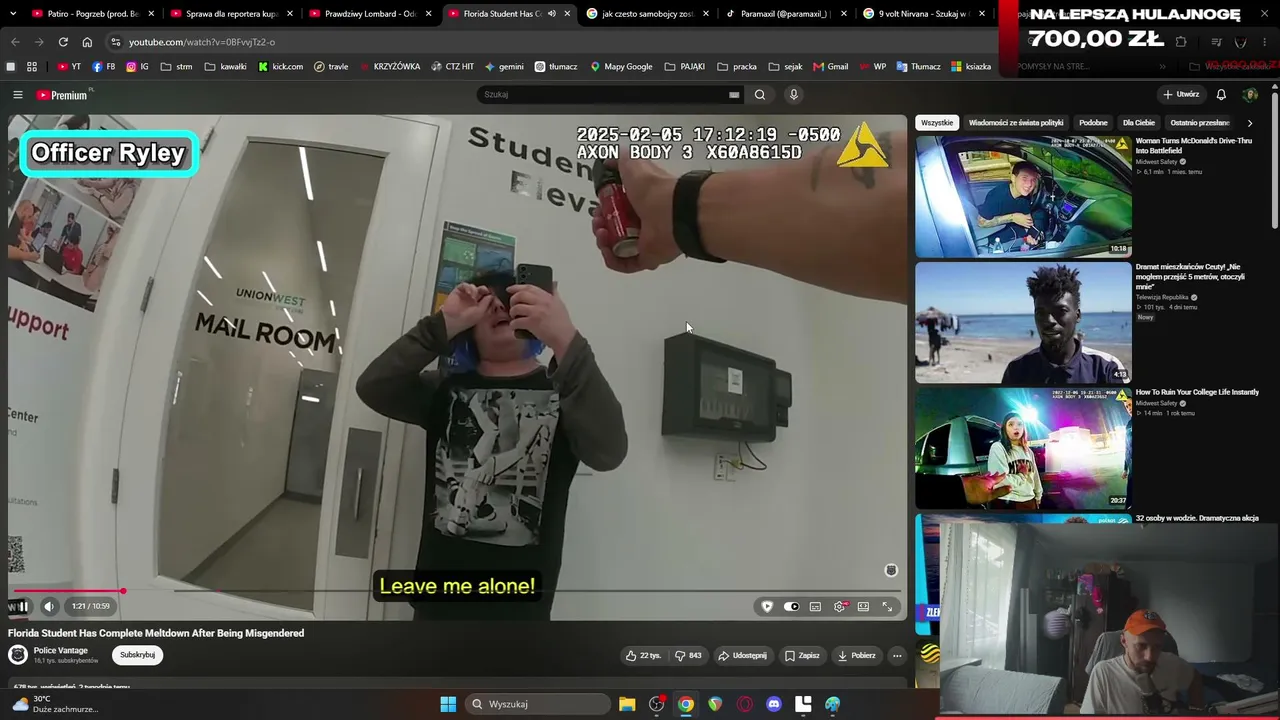Viewport: 1280px width, 720px height.
Task: Expand the strm bookmarks folder
Action: 176,67
